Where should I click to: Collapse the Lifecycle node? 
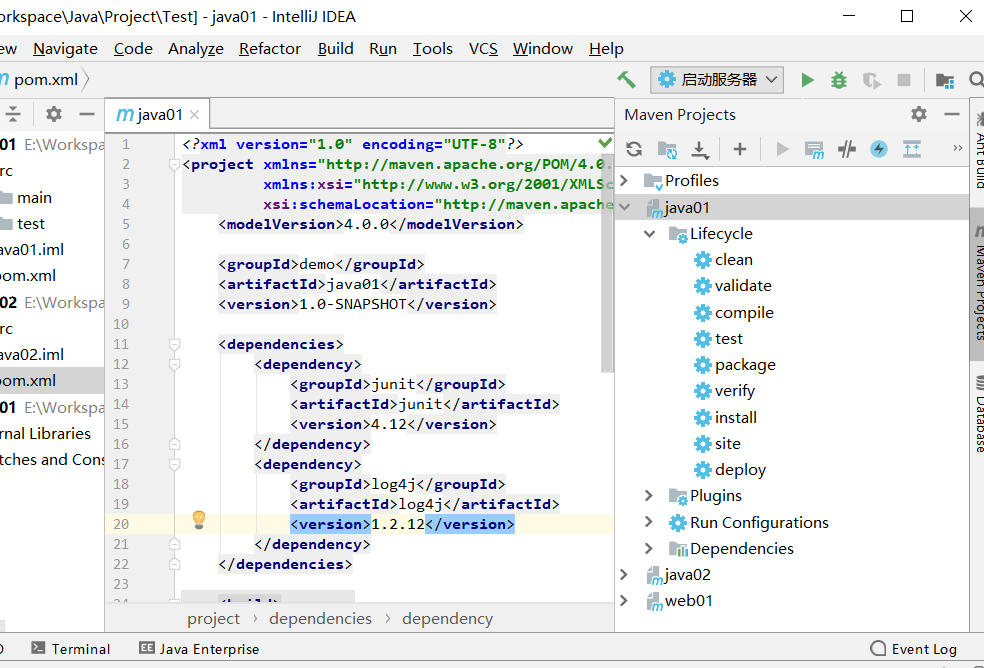tap(650, 234)
